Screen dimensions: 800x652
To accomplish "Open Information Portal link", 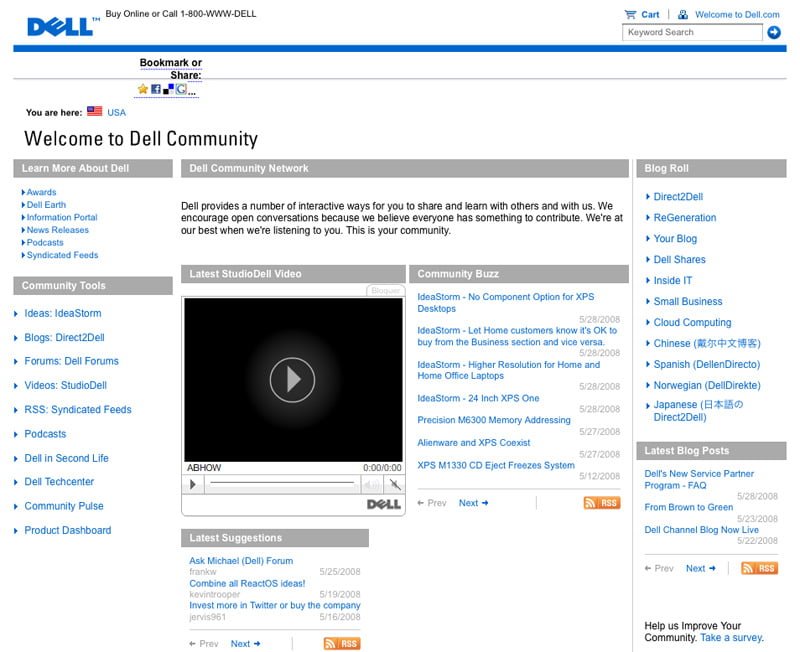I will click(x=62, y=217).
